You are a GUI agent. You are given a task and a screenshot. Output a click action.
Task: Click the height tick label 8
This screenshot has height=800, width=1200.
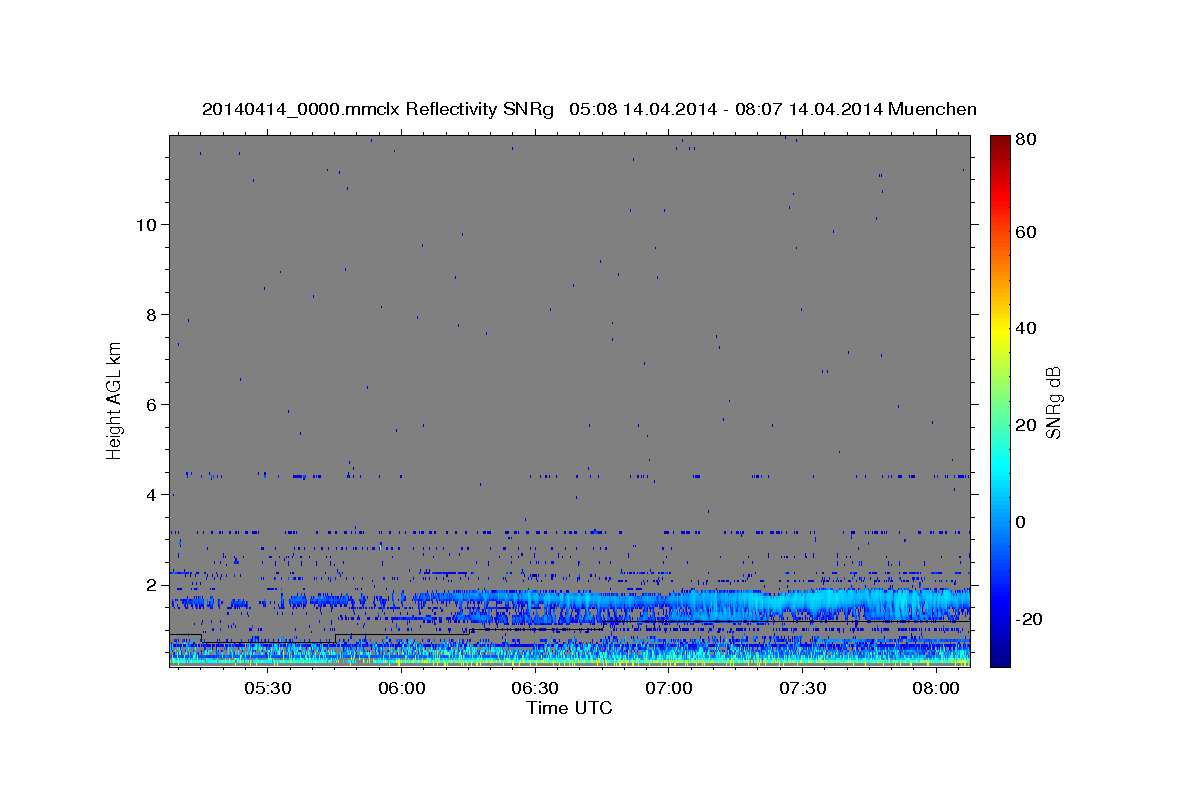[x=149, y=315]
